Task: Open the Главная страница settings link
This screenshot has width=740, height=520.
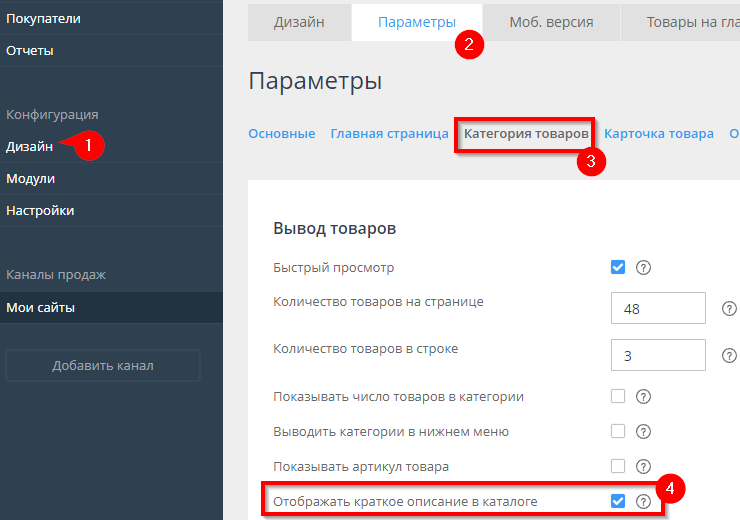Action: (x=389, y=134)
